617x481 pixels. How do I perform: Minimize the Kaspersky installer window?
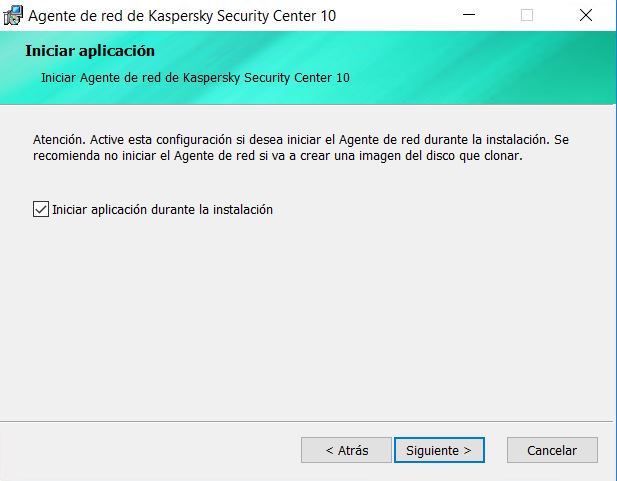[x=469, y=15]
